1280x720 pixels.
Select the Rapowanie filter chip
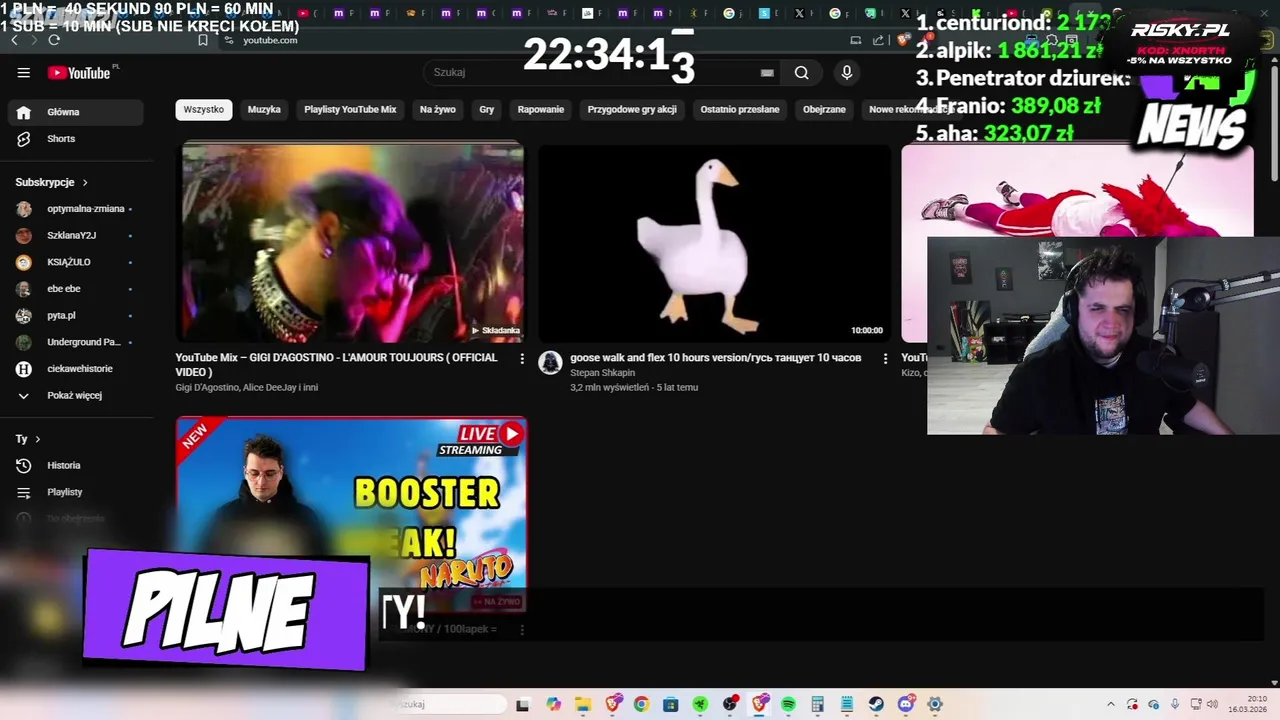pos(541,109)
